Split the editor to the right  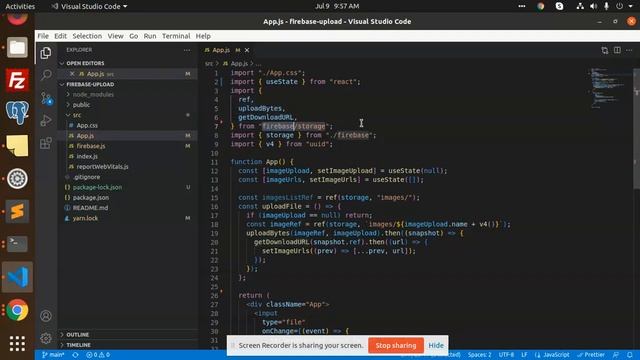617,50
